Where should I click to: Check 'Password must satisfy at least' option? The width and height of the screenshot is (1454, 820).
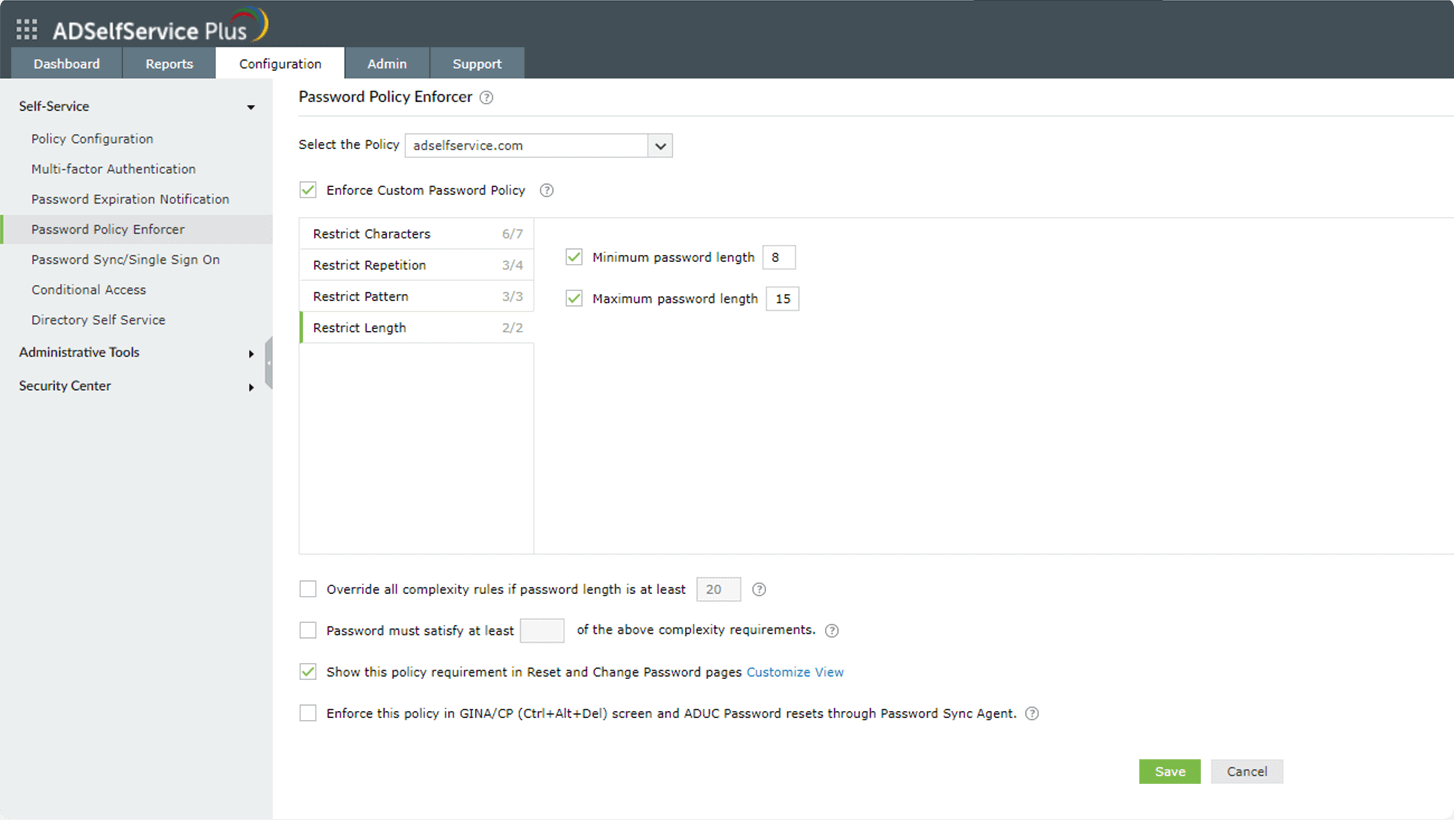coord(308,630)
